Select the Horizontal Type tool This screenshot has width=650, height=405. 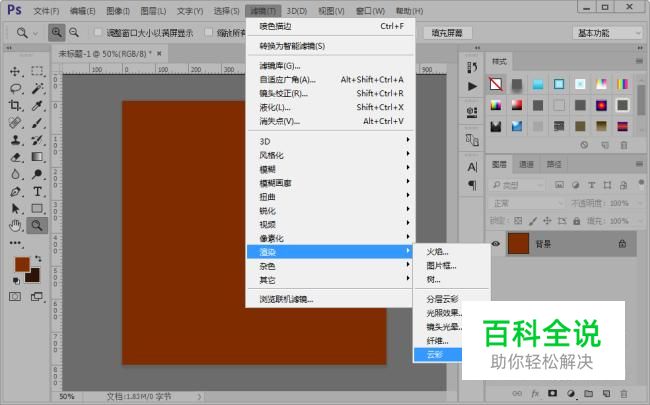37,192
